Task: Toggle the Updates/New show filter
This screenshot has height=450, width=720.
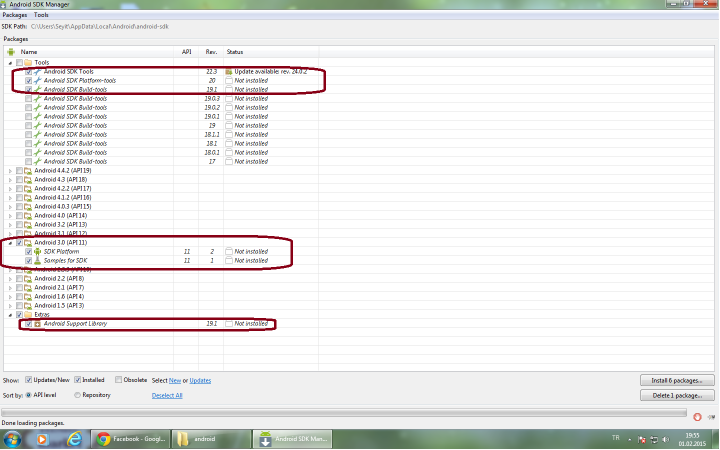Action: click(x=28, y=380)
